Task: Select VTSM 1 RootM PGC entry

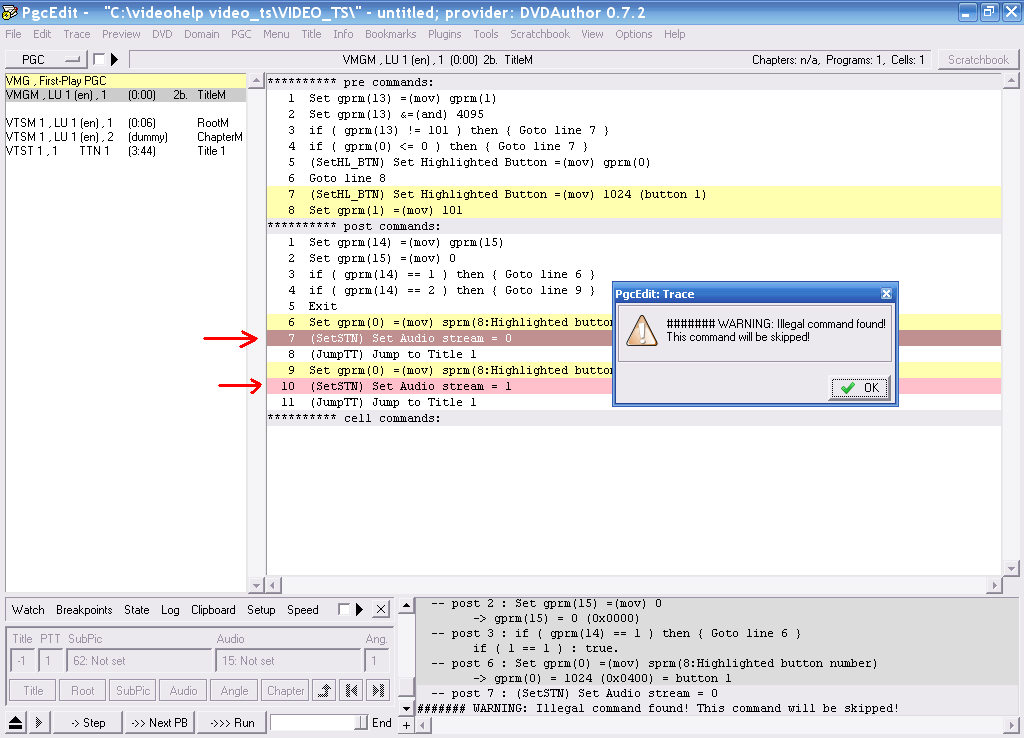Action: (x=125, y=123)
